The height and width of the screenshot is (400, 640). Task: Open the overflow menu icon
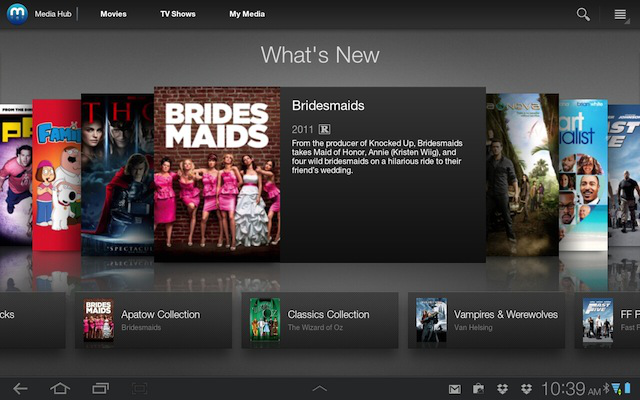[621, 15]
